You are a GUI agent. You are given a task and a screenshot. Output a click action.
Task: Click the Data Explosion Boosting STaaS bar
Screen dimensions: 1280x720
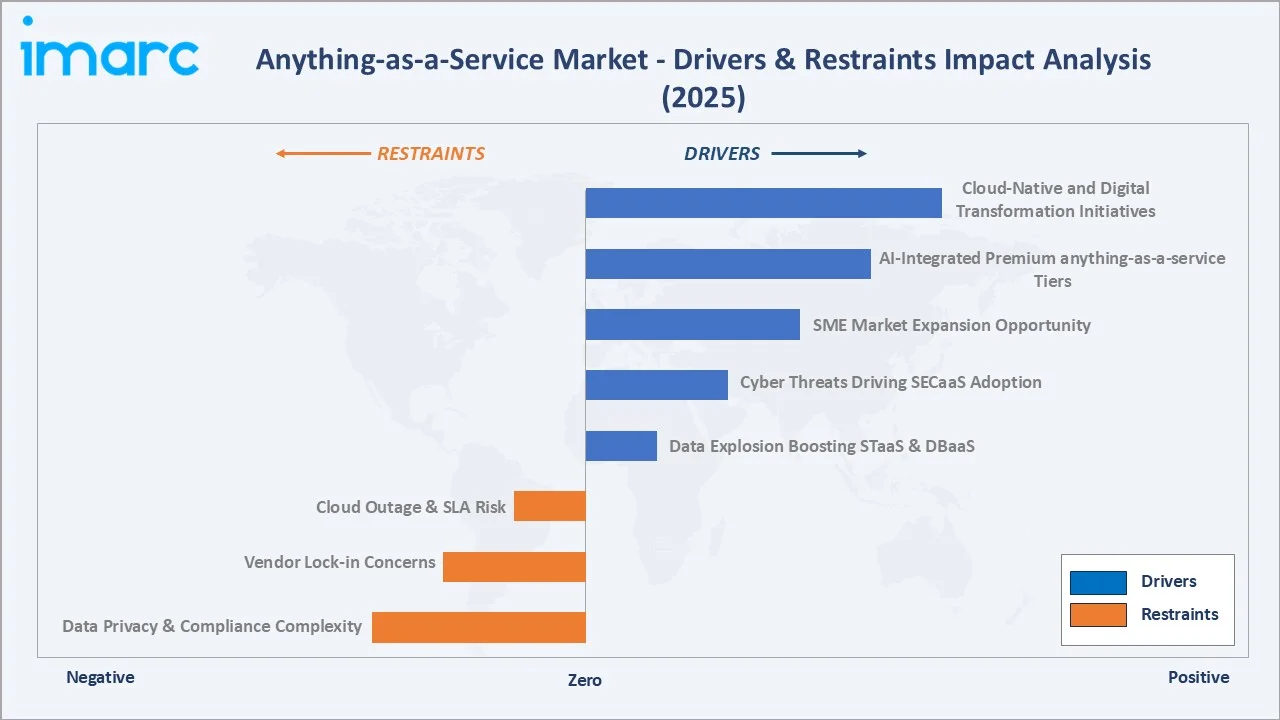(x=621, y=446)
